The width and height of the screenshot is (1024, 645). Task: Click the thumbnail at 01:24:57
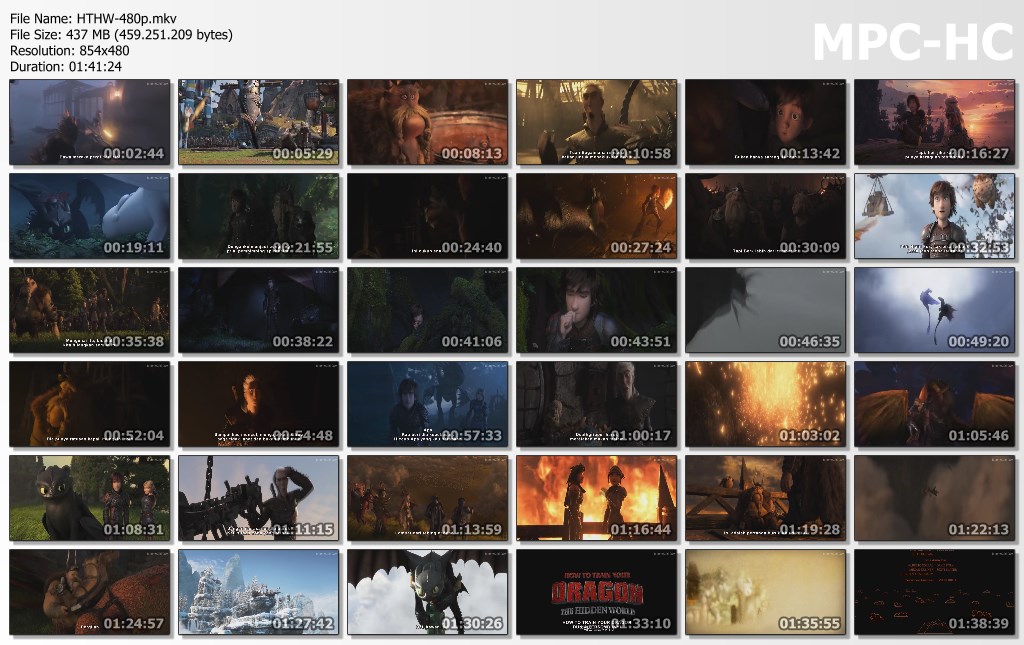tap(89, 592)
